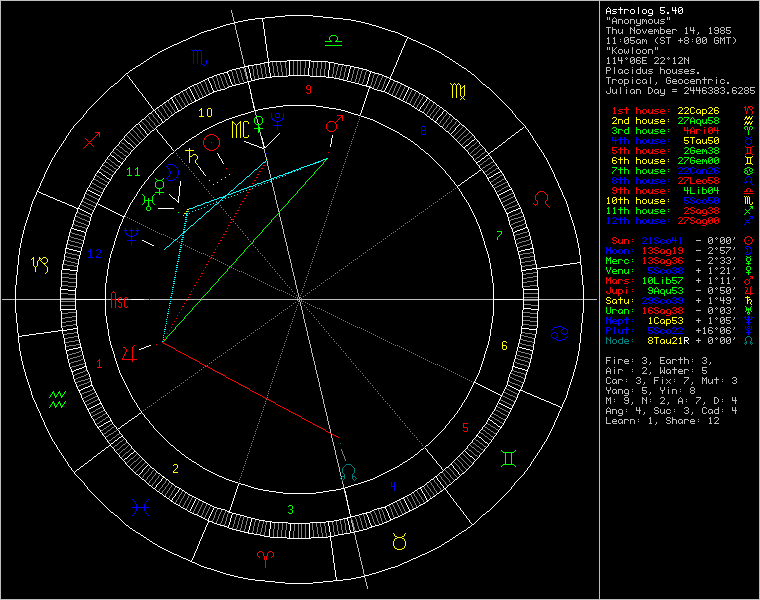The width and height of the screenshot is (760, 600).
Task: Select the Jupiter glyph near the Ascendant
Action: [x=129, y=352]
